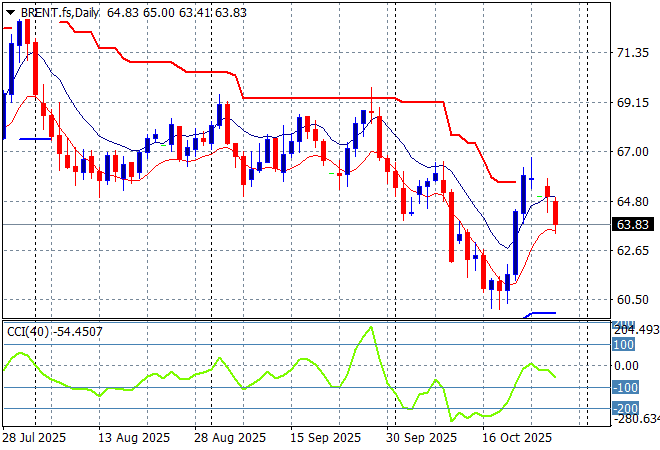This screenshot has height=450, width=660.
Task: Click the 28 Aug 2025 date label
Action: pos(230,438)
